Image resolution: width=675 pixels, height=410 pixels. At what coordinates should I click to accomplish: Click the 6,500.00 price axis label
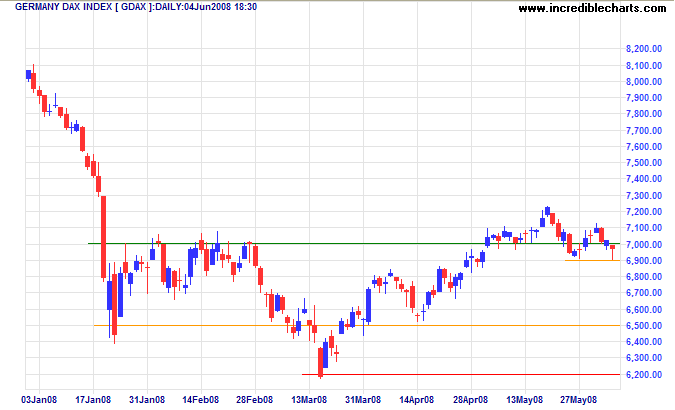coord(644,326)
